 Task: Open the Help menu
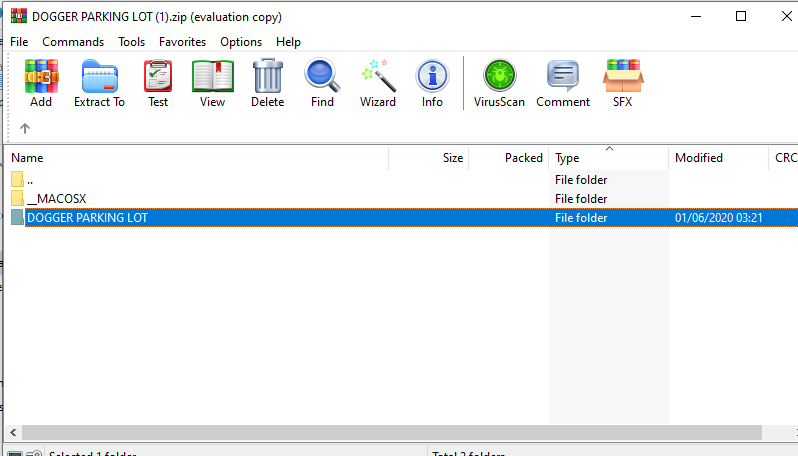pos(288,42)
